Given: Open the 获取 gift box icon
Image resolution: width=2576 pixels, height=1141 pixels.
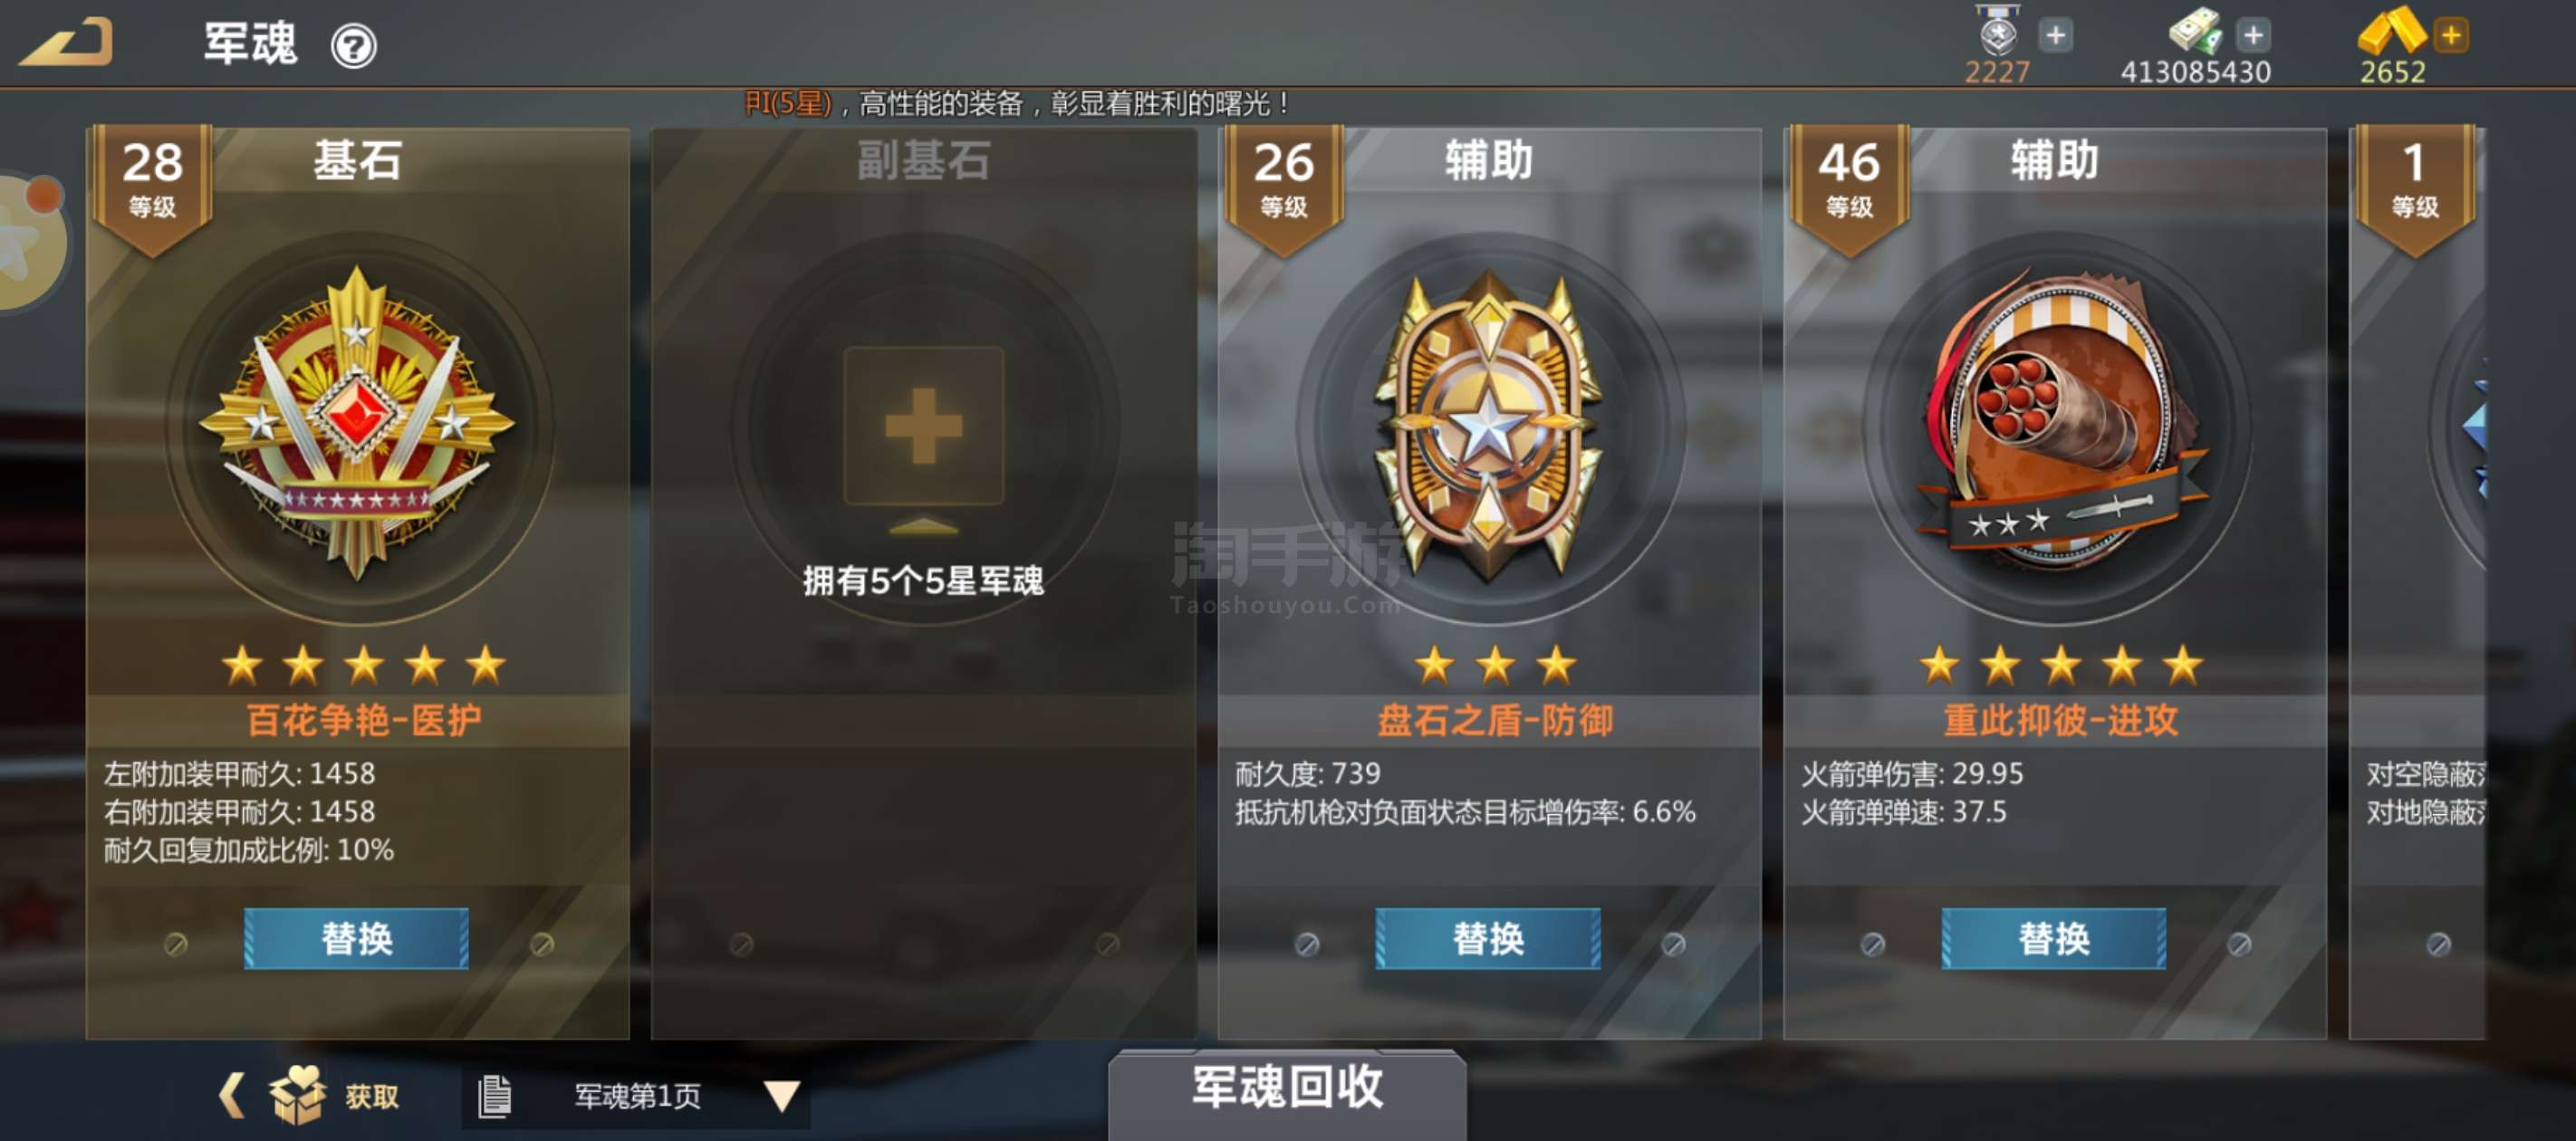Looking at the screenshot, I should click(x=297, y=1095).
